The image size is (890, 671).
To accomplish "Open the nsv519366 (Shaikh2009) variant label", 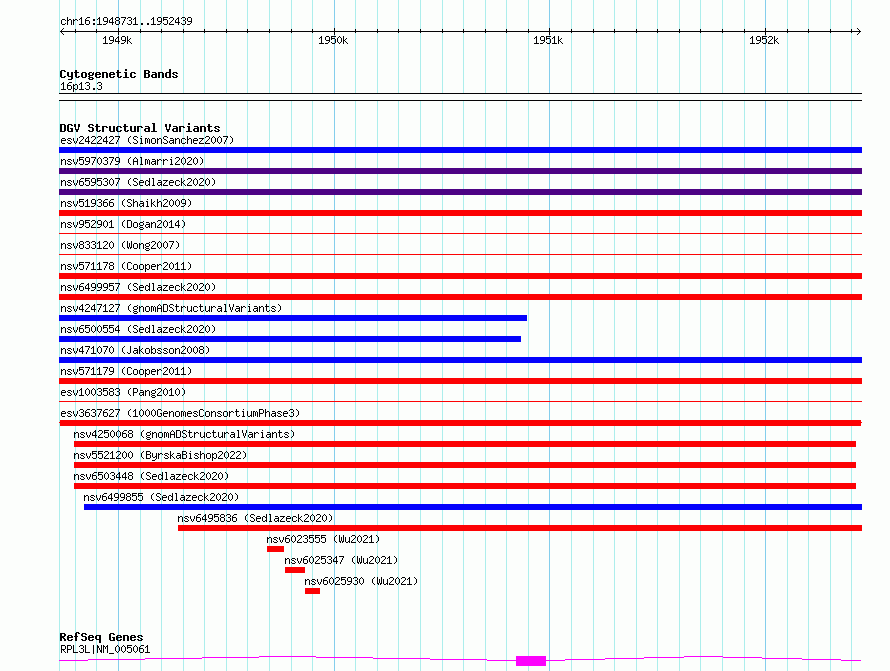I will coord(126,203).
